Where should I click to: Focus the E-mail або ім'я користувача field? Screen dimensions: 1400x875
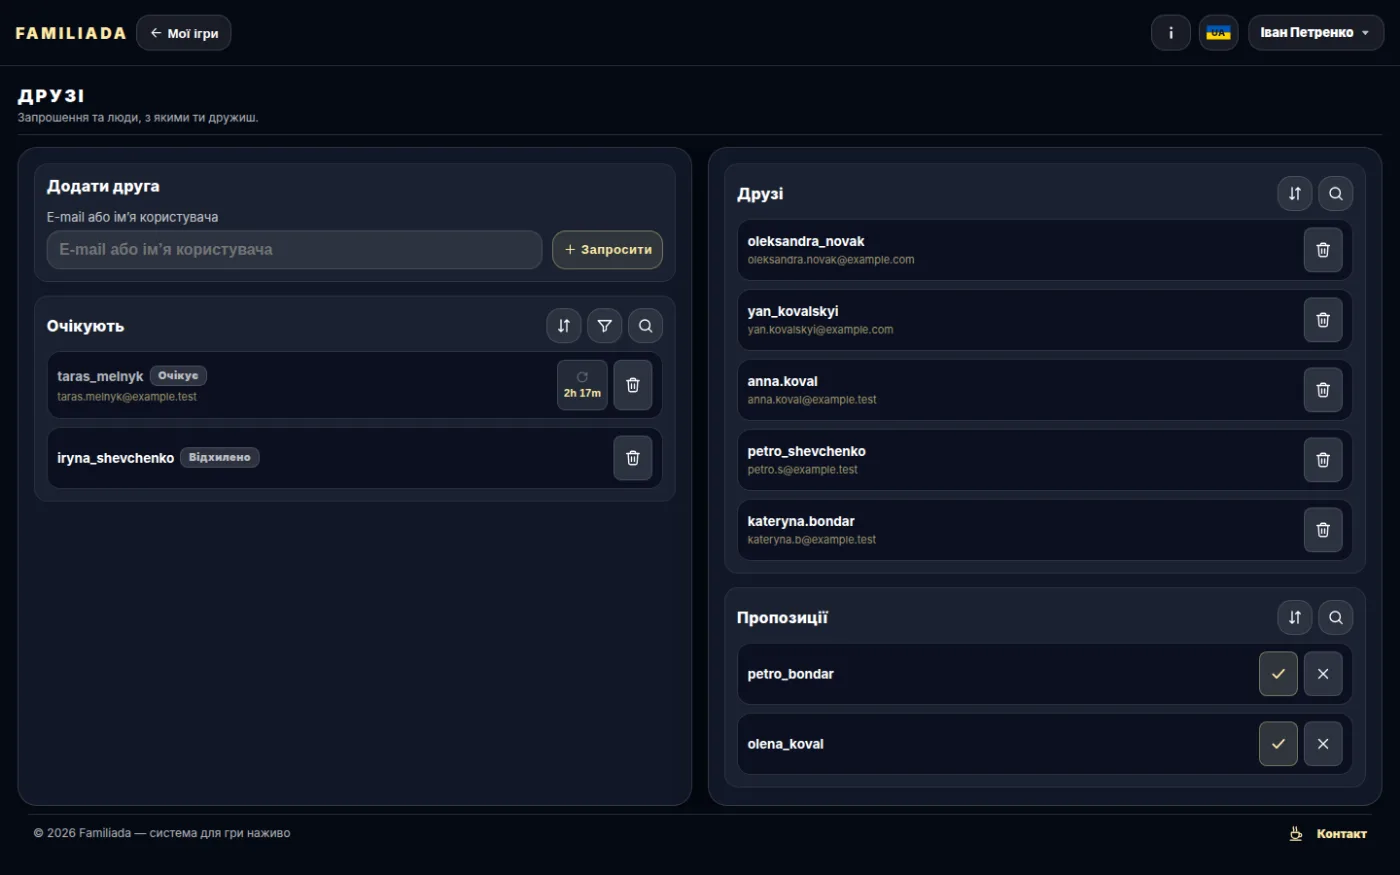point(294,250)
